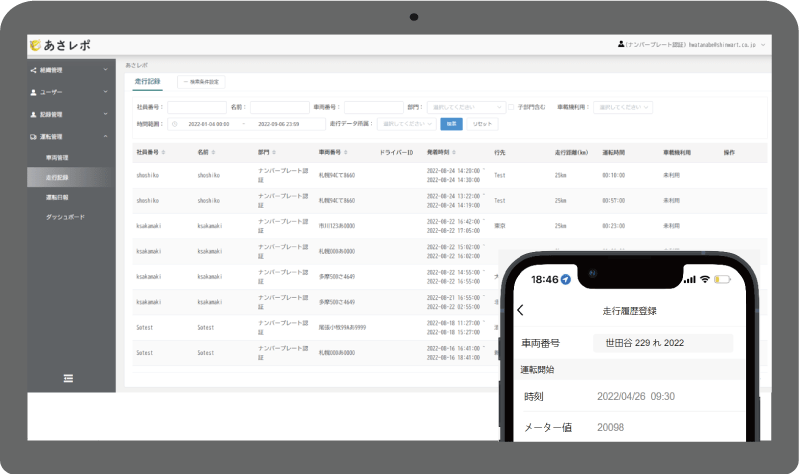Select 走行記録 in the sidebar

70,178
